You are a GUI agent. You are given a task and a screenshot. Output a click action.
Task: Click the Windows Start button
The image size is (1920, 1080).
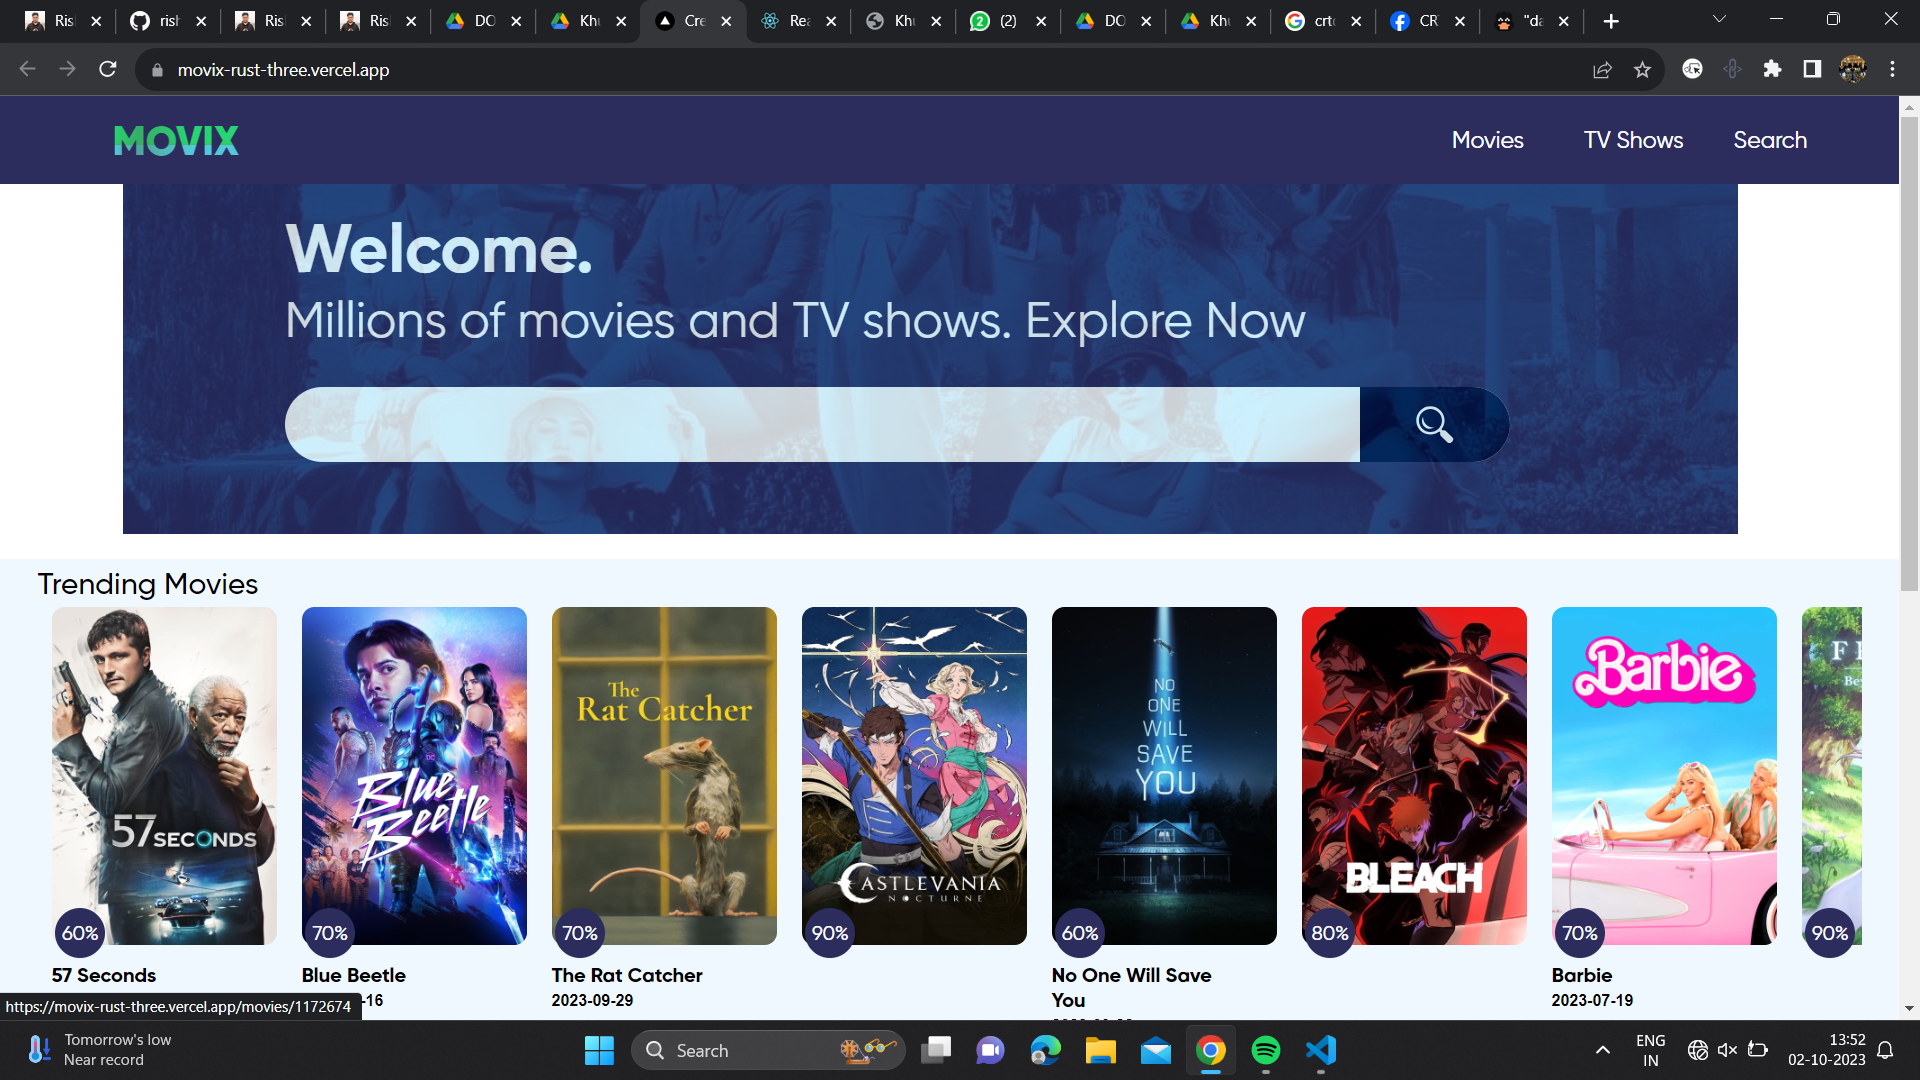(x=599, y=1050)
